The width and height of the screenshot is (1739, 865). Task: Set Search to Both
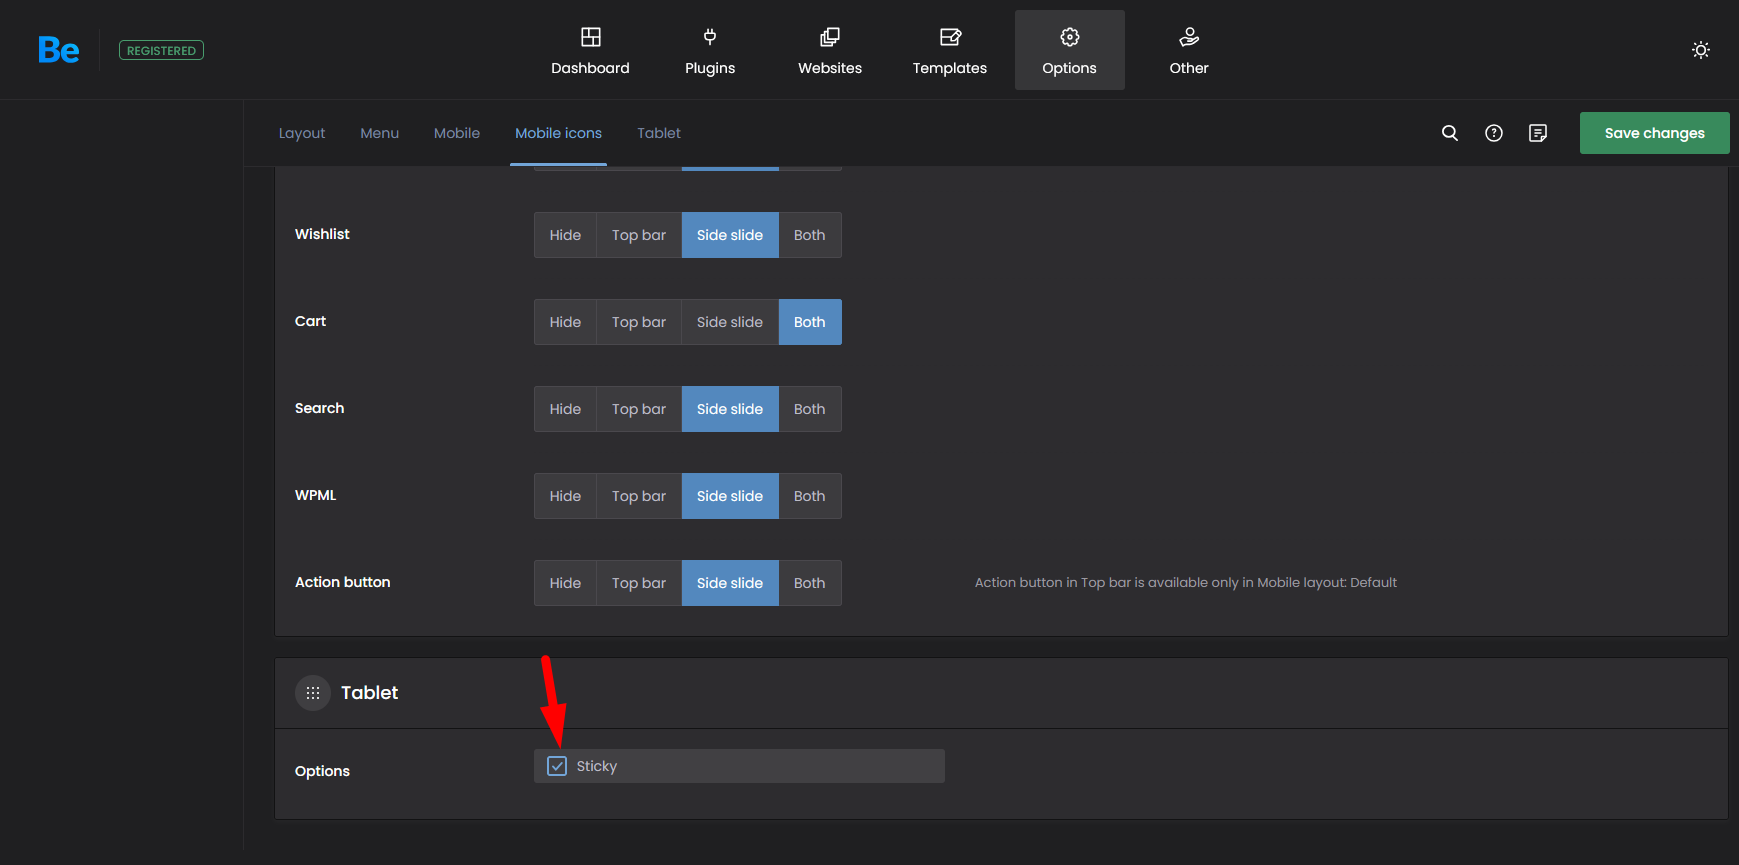tap(809, 409)
